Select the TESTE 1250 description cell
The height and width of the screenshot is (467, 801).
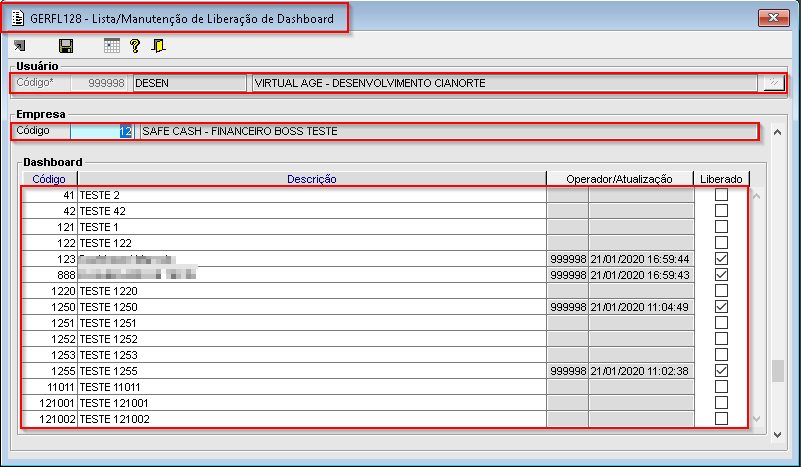pyautogui.click(x=312, y=307)
